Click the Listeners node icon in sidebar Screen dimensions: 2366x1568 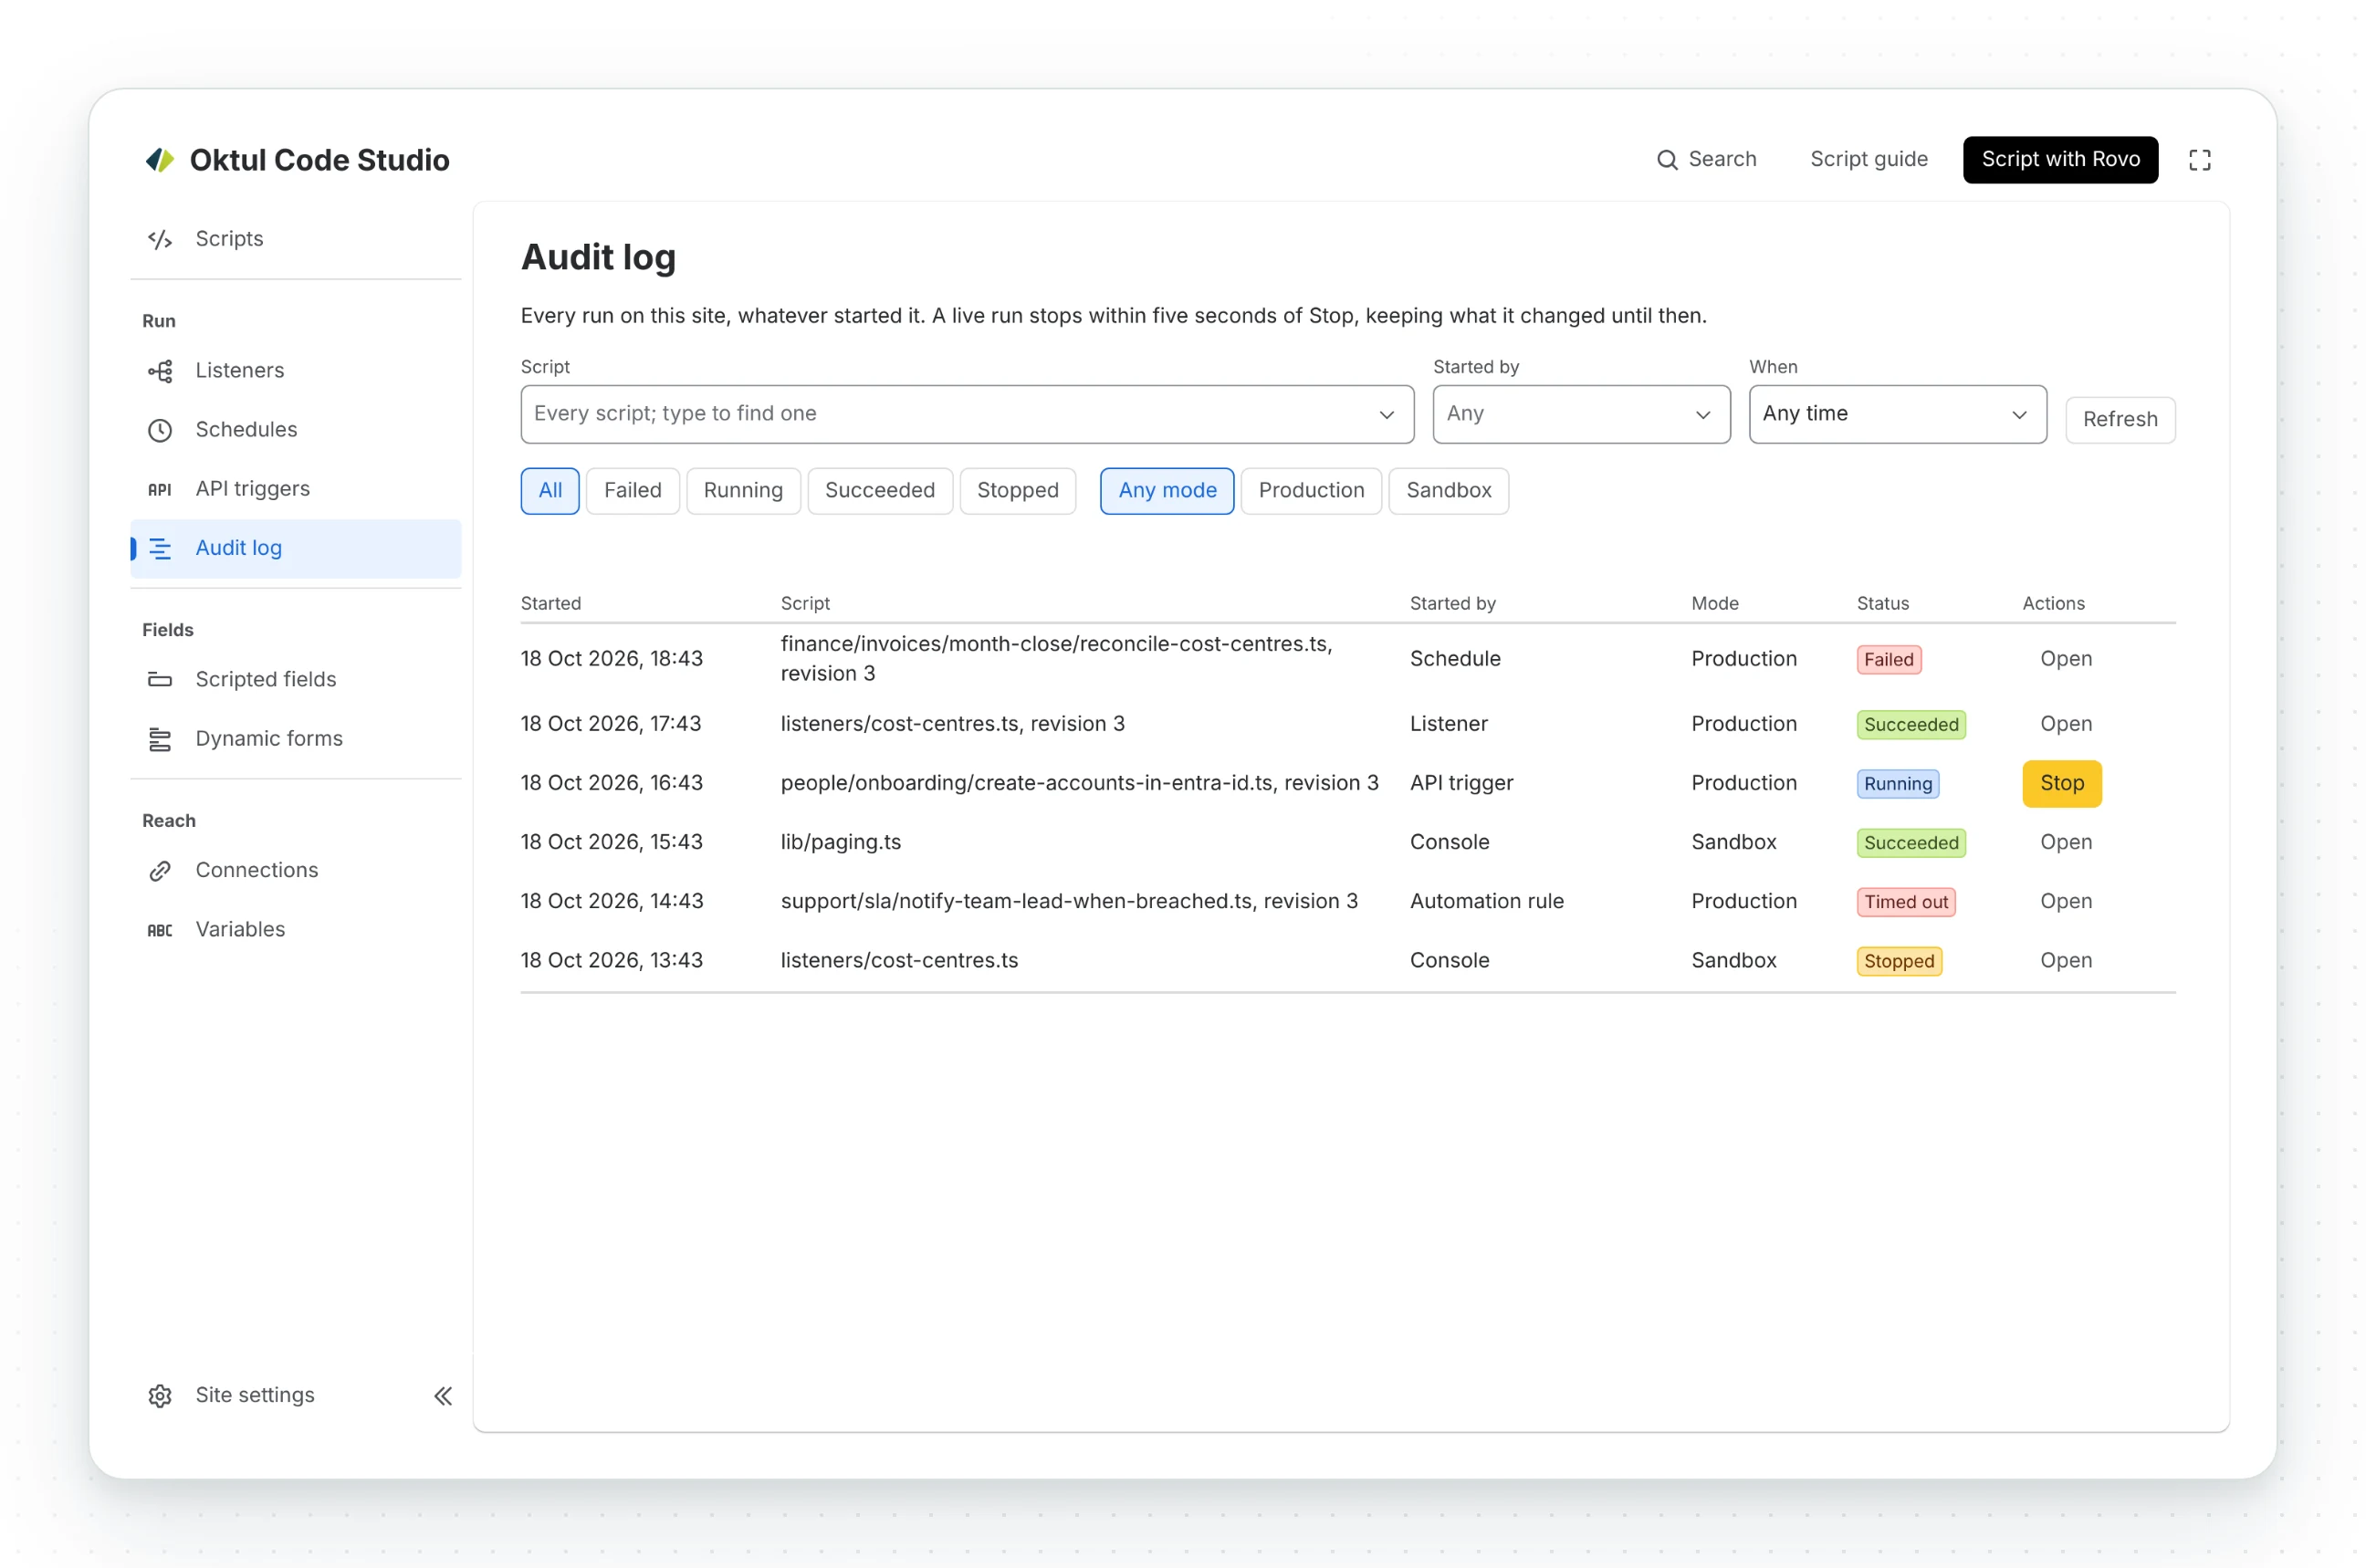[x=160, y=371]
